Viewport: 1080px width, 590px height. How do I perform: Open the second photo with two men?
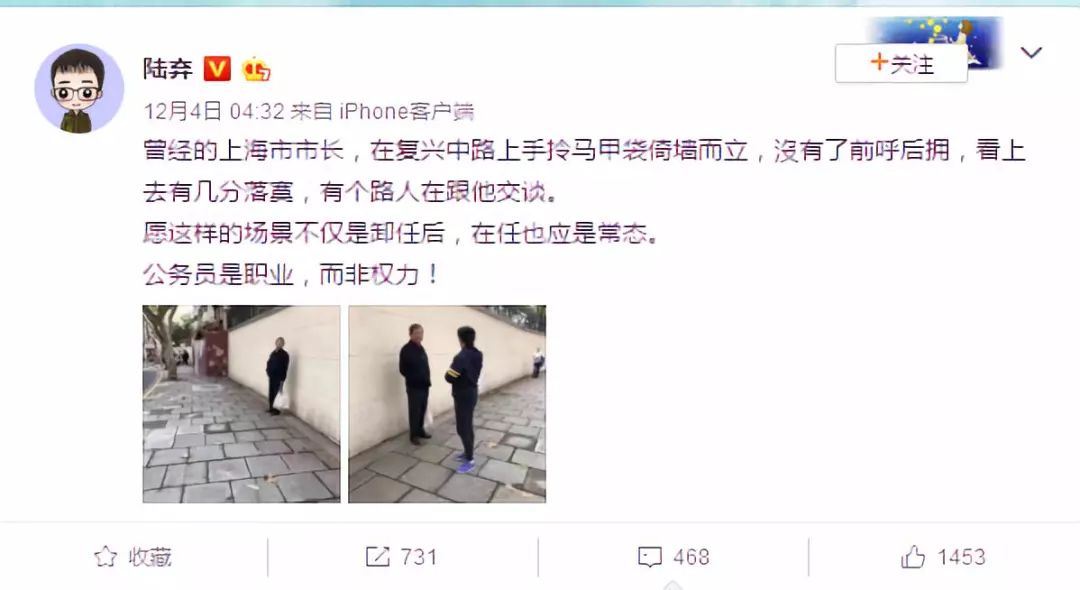[447, 404]
